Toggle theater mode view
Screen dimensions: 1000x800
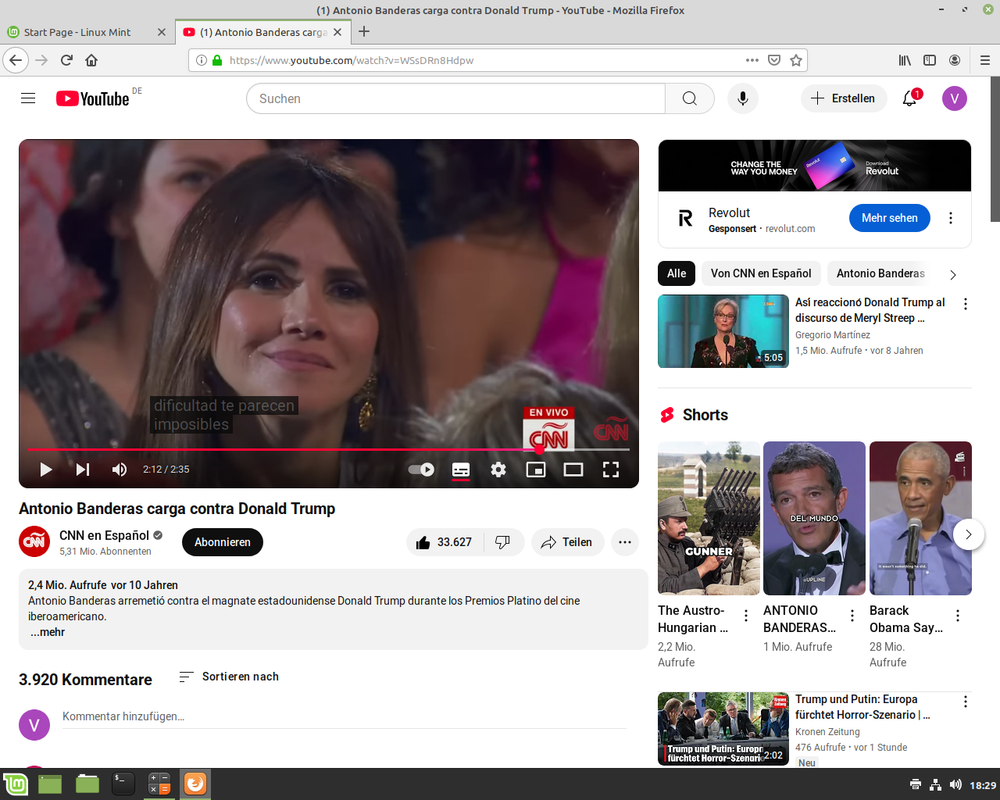click(573, 470)
